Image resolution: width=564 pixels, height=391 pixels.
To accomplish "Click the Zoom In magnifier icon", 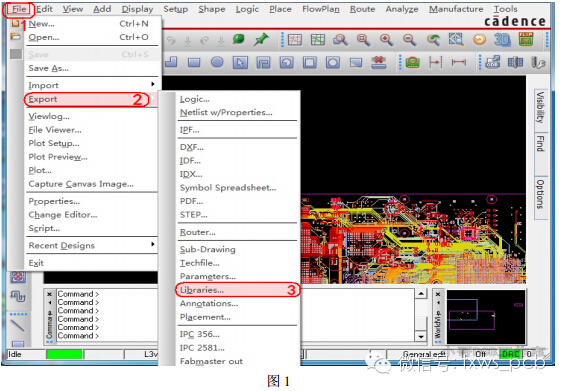I will point(386,40).
